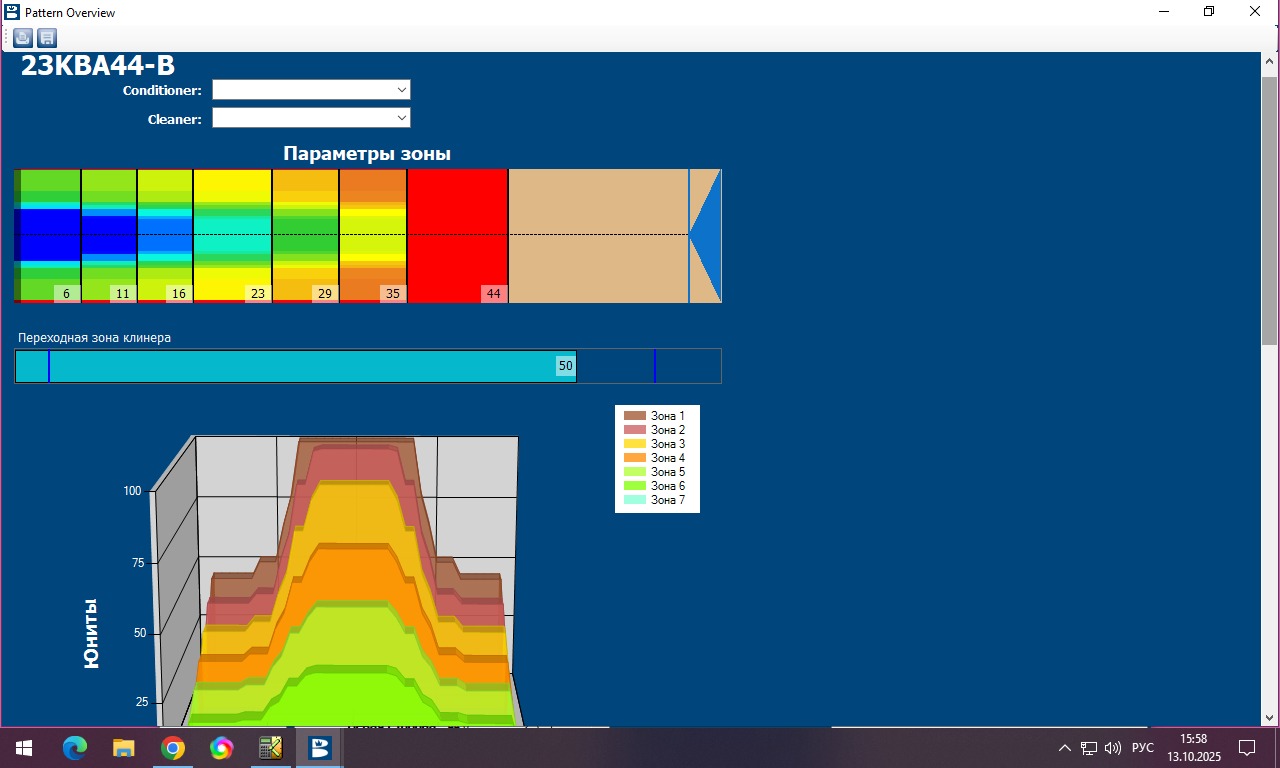Open the Windows Start menu
Screen dimensions: 1280x768
click(x=23, y=748)
